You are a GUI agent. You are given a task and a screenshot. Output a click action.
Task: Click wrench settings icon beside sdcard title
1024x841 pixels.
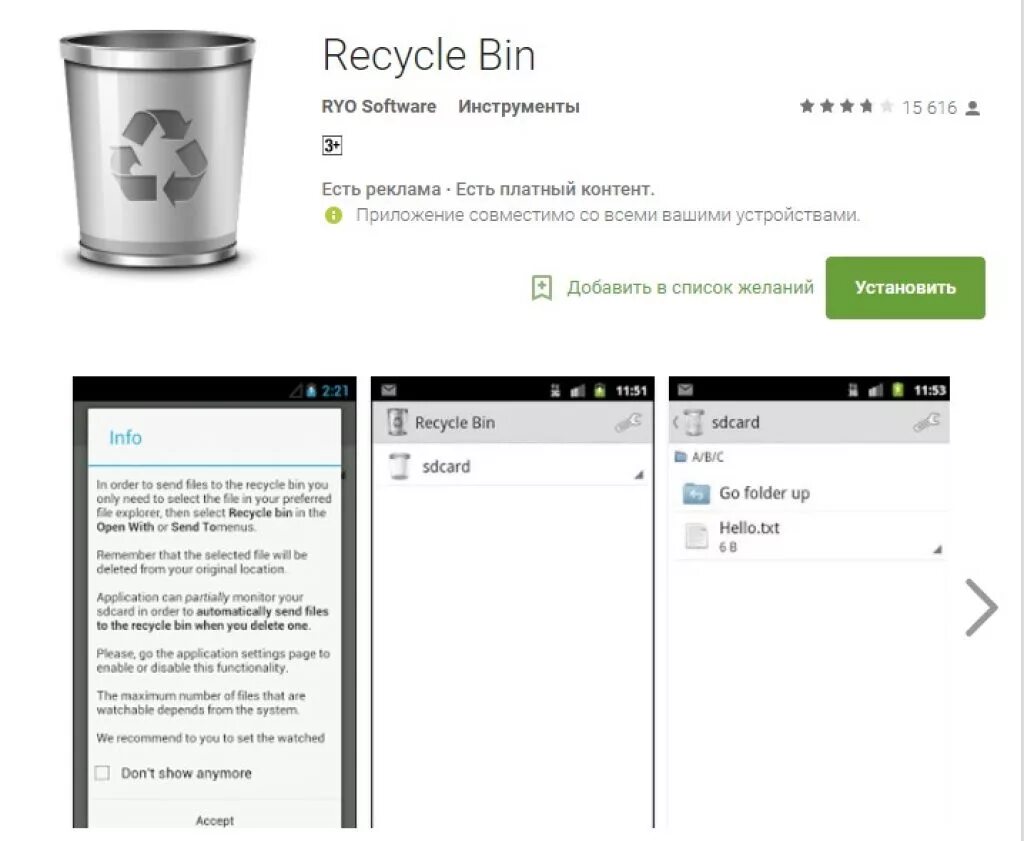coord(927,422)
